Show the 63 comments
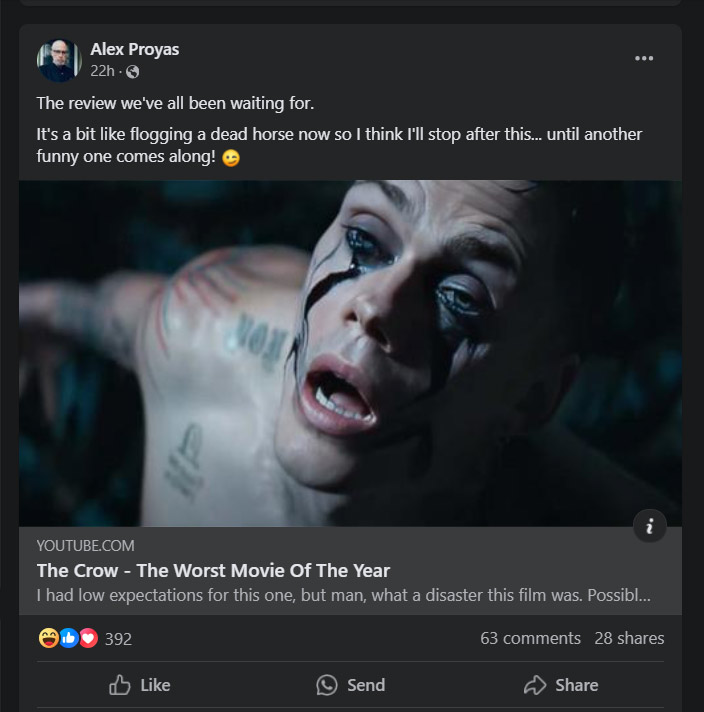Screen dimensions: 704x712 pos(530,638)
